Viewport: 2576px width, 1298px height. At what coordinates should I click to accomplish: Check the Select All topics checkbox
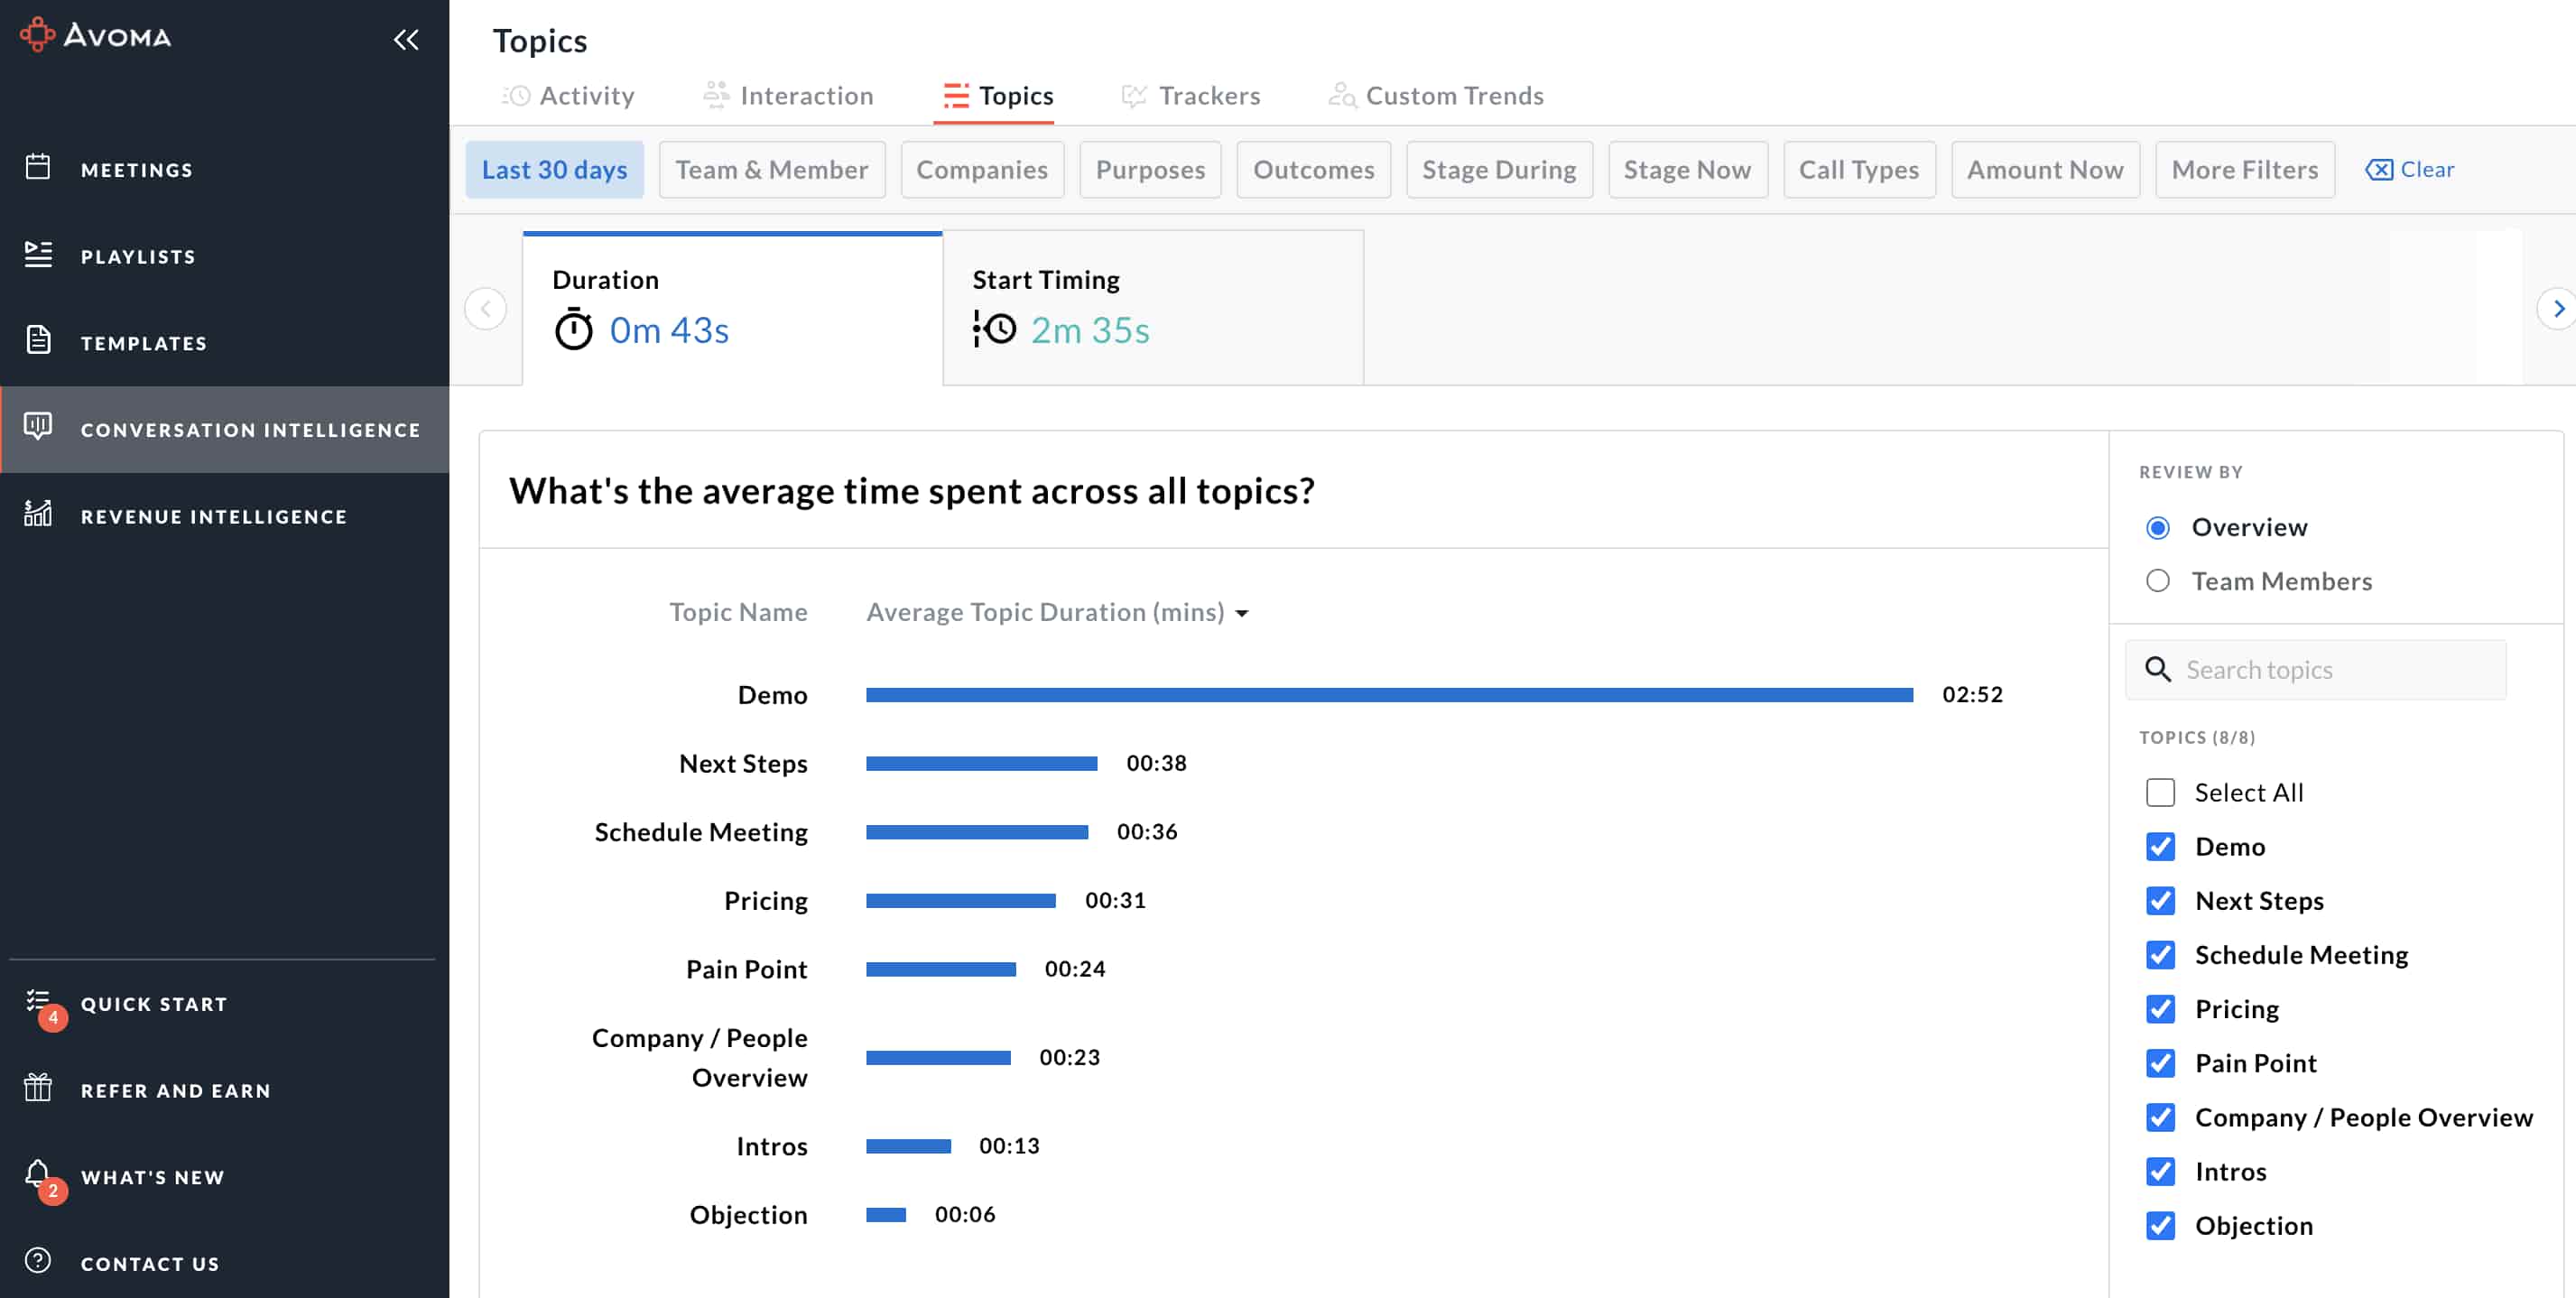2160,792
